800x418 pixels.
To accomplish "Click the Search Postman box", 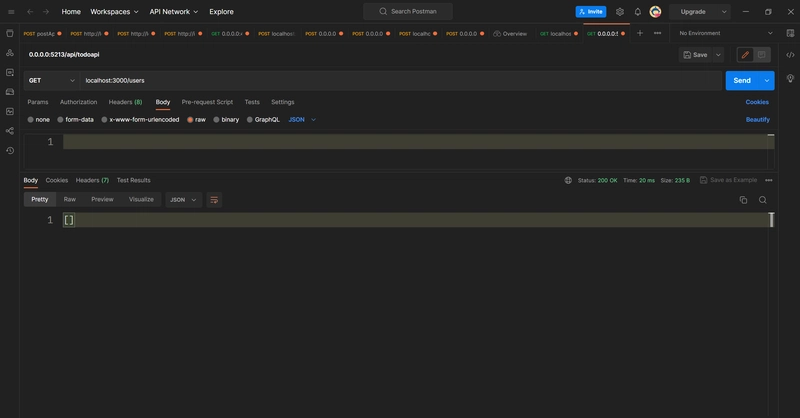I will (x=408, y=11).
